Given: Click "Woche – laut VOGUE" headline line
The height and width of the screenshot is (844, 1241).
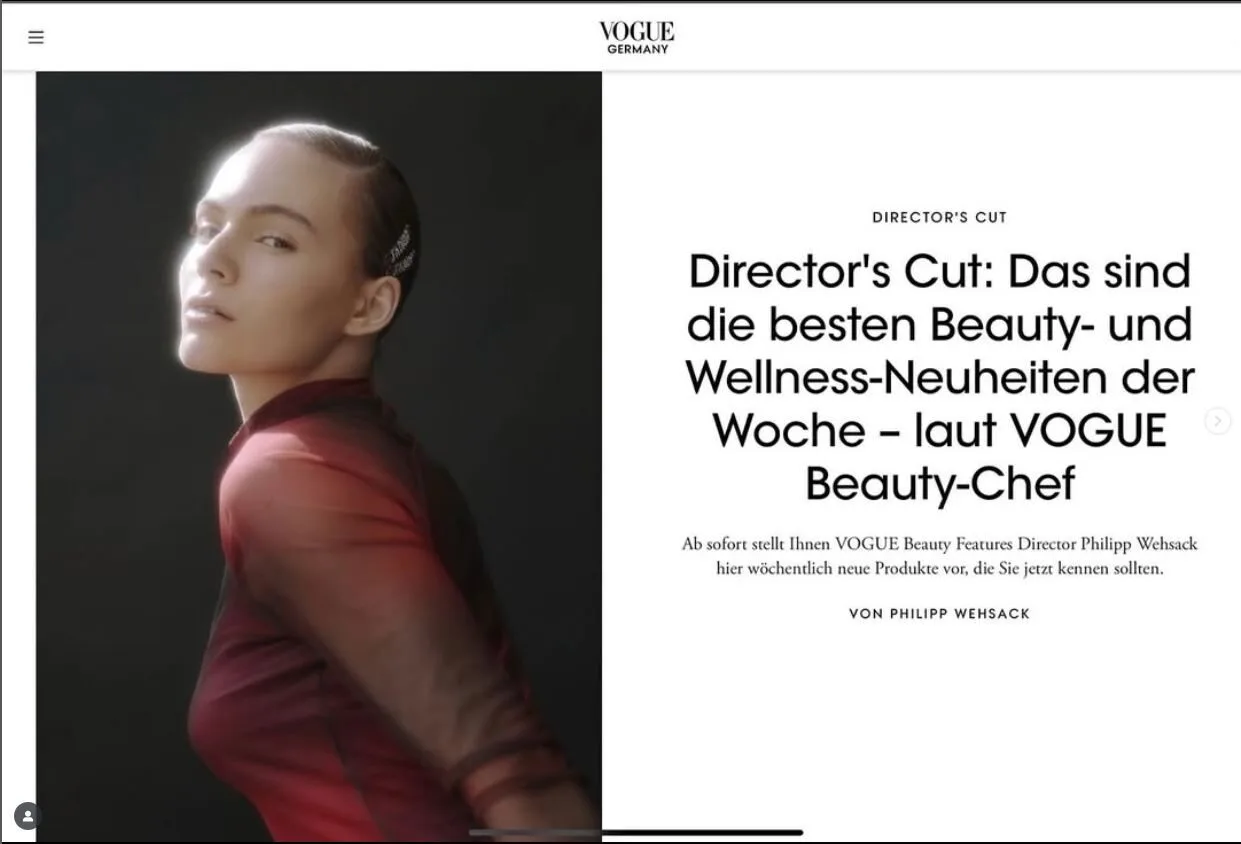Looking at the screenshot, I should [939, 431].
